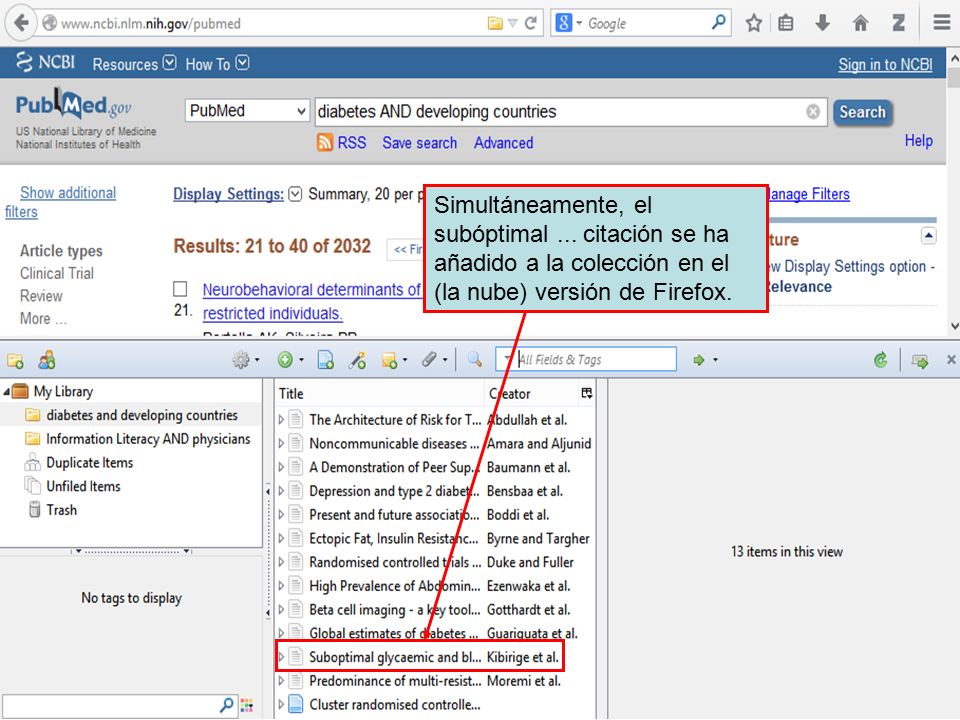Image resolution: width=960 pixels, height=720 pixels.
Task: Open the PubMed database dropdown
Action: [x=247, y=111]
